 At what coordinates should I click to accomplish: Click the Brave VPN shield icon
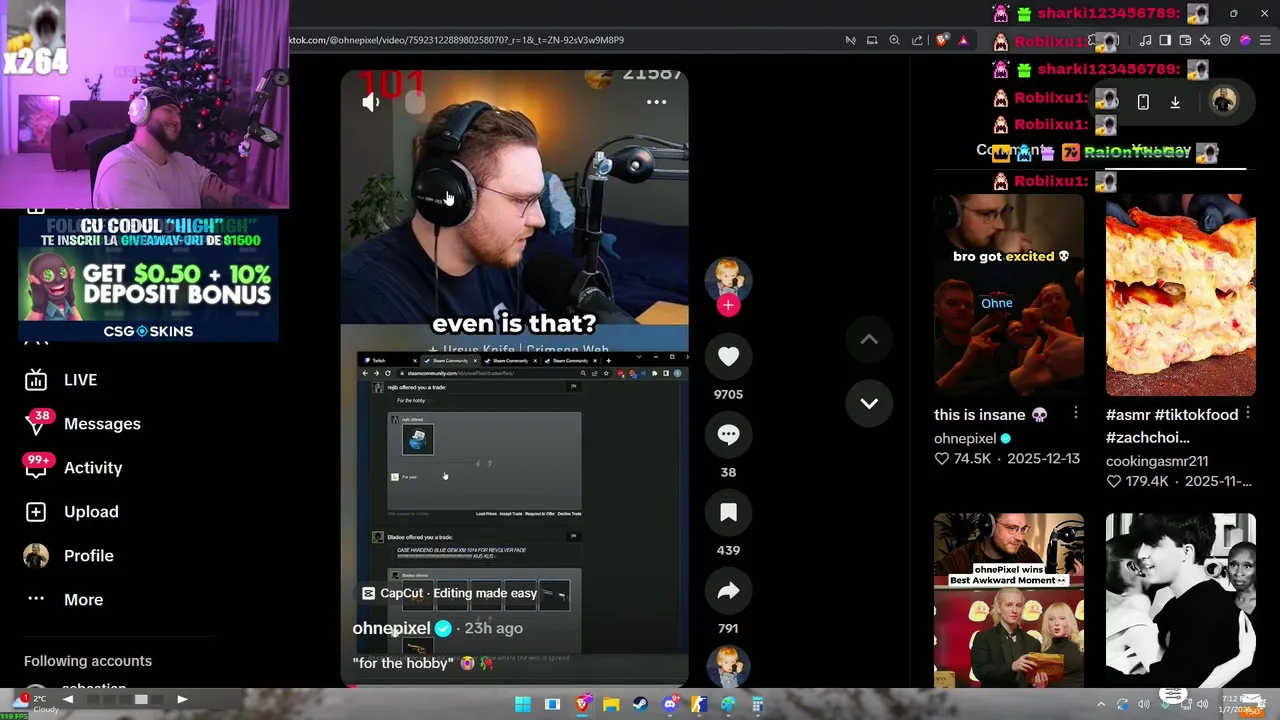tap(1225, 40)
